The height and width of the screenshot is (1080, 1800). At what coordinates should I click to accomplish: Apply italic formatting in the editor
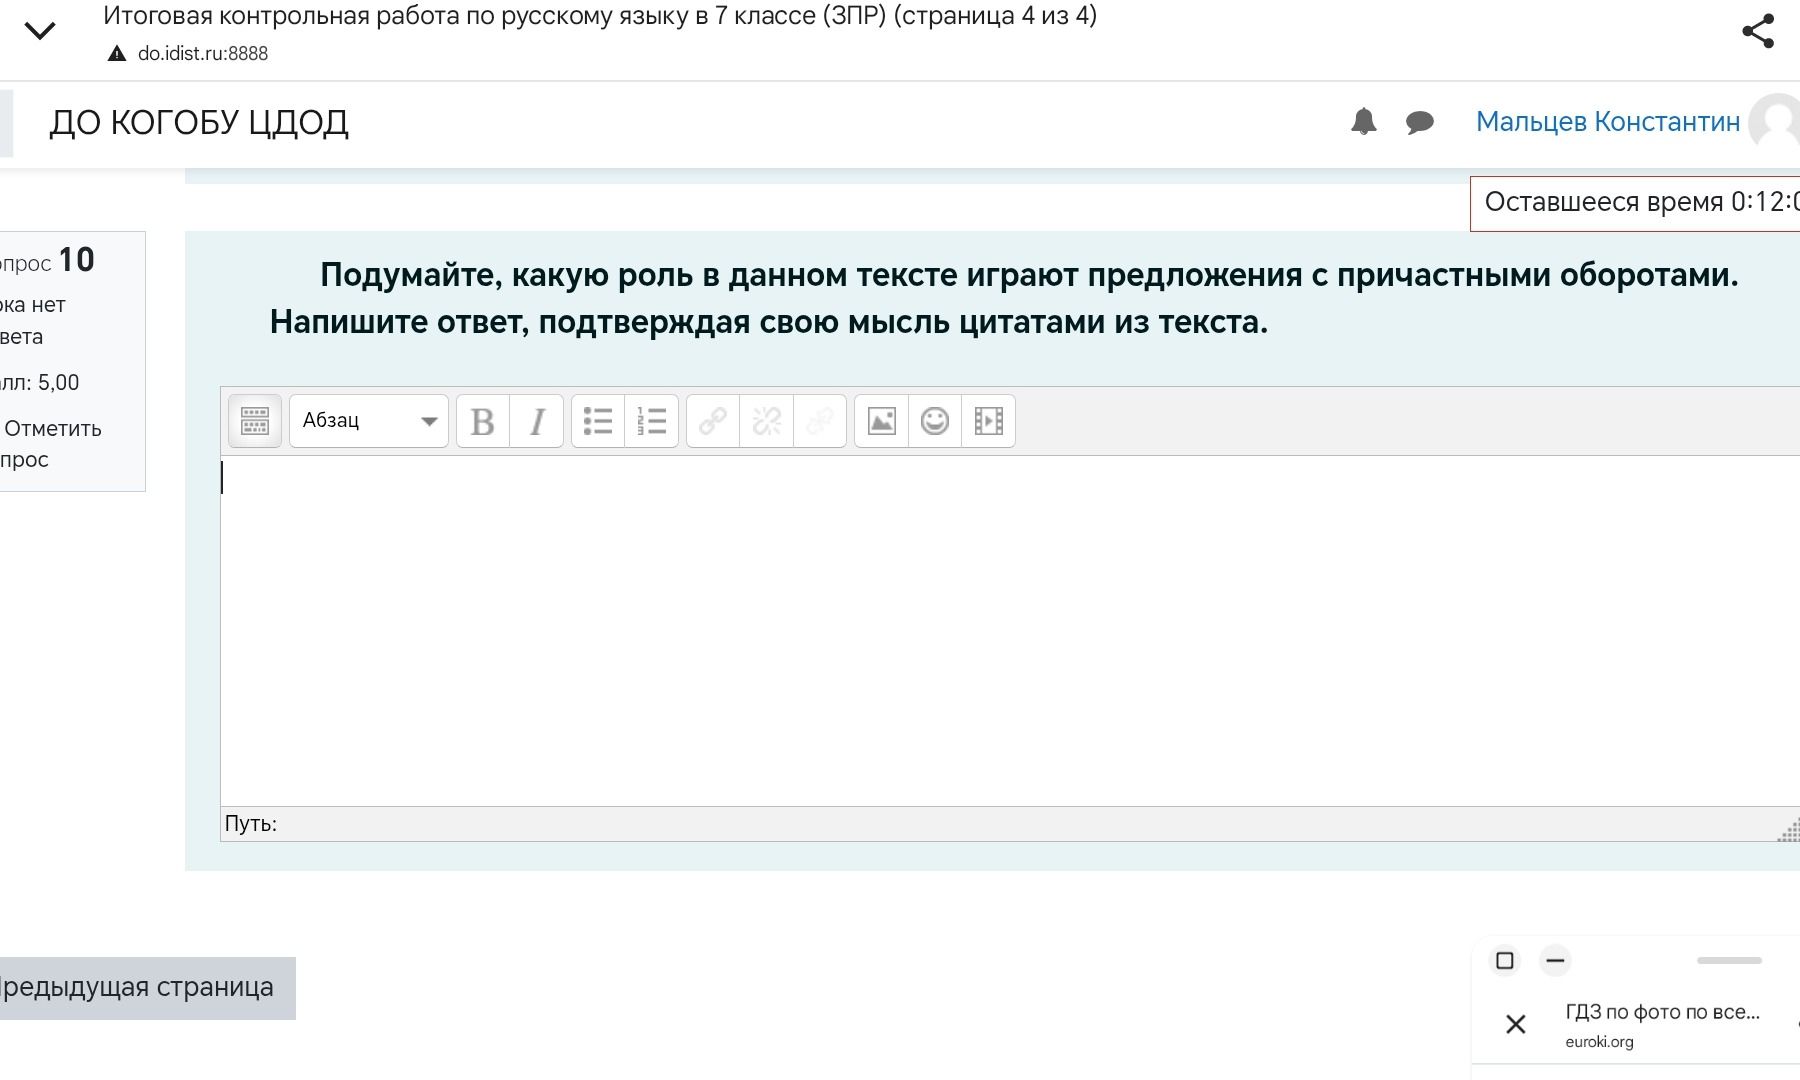[537, 421]
